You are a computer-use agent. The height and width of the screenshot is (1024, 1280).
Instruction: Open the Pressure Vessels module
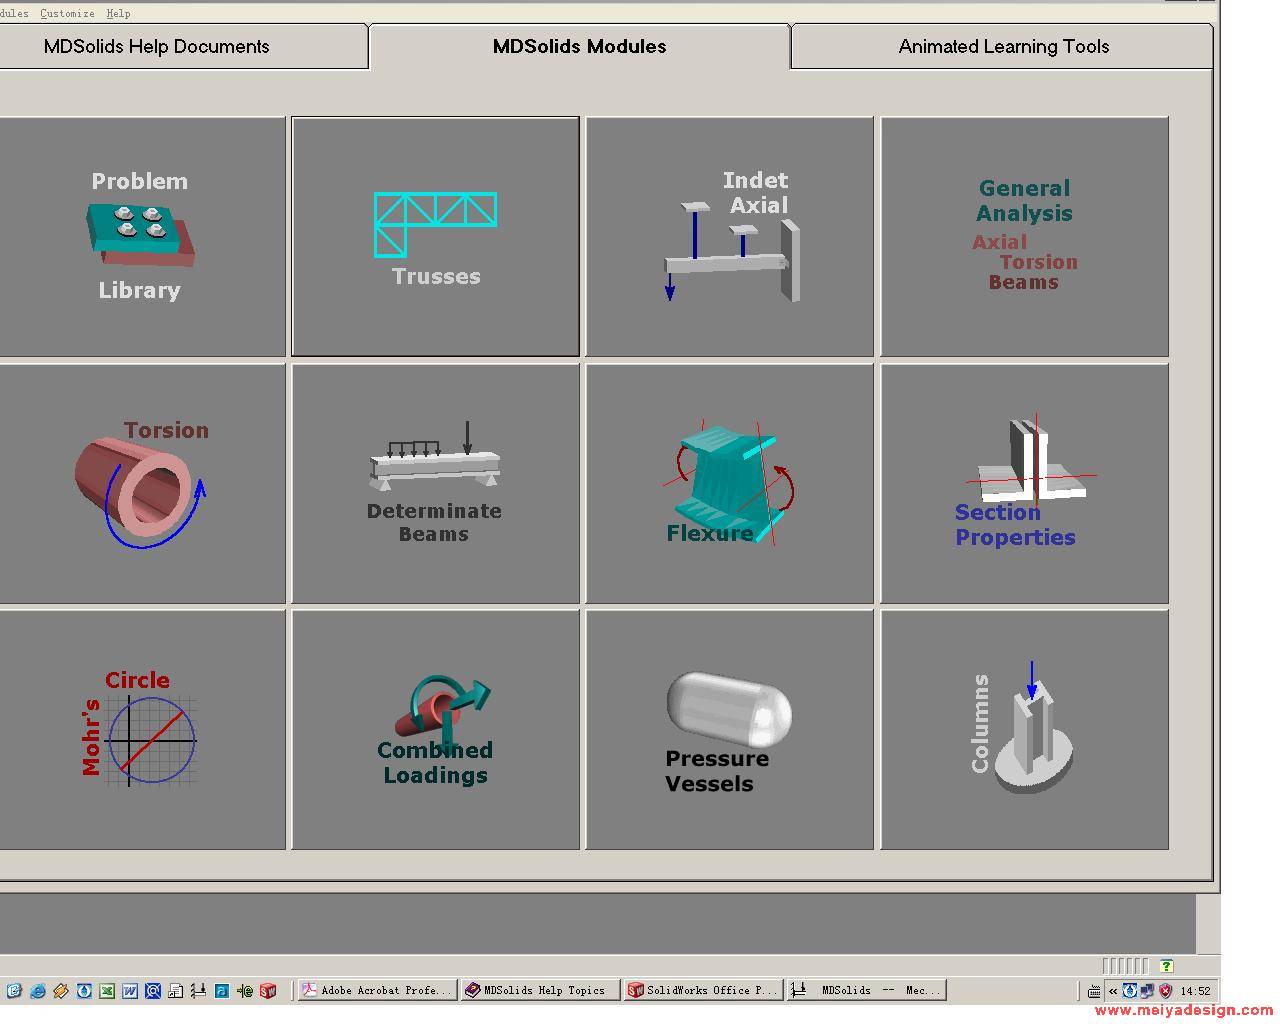729,730
